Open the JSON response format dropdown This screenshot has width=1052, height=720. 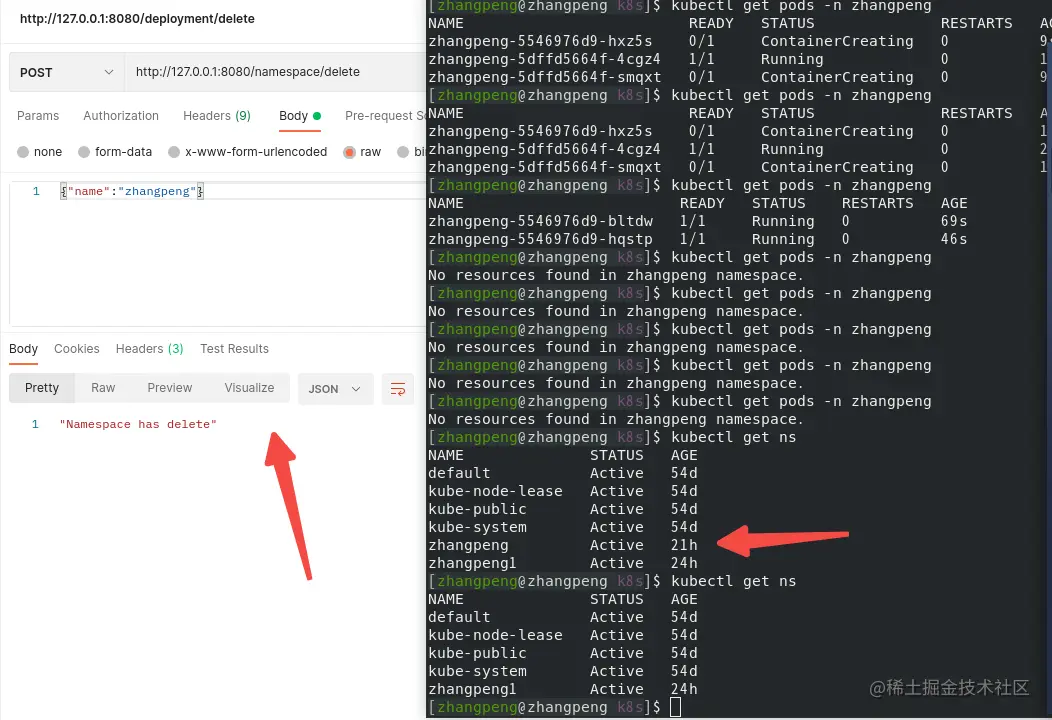[x=335, y=389]
